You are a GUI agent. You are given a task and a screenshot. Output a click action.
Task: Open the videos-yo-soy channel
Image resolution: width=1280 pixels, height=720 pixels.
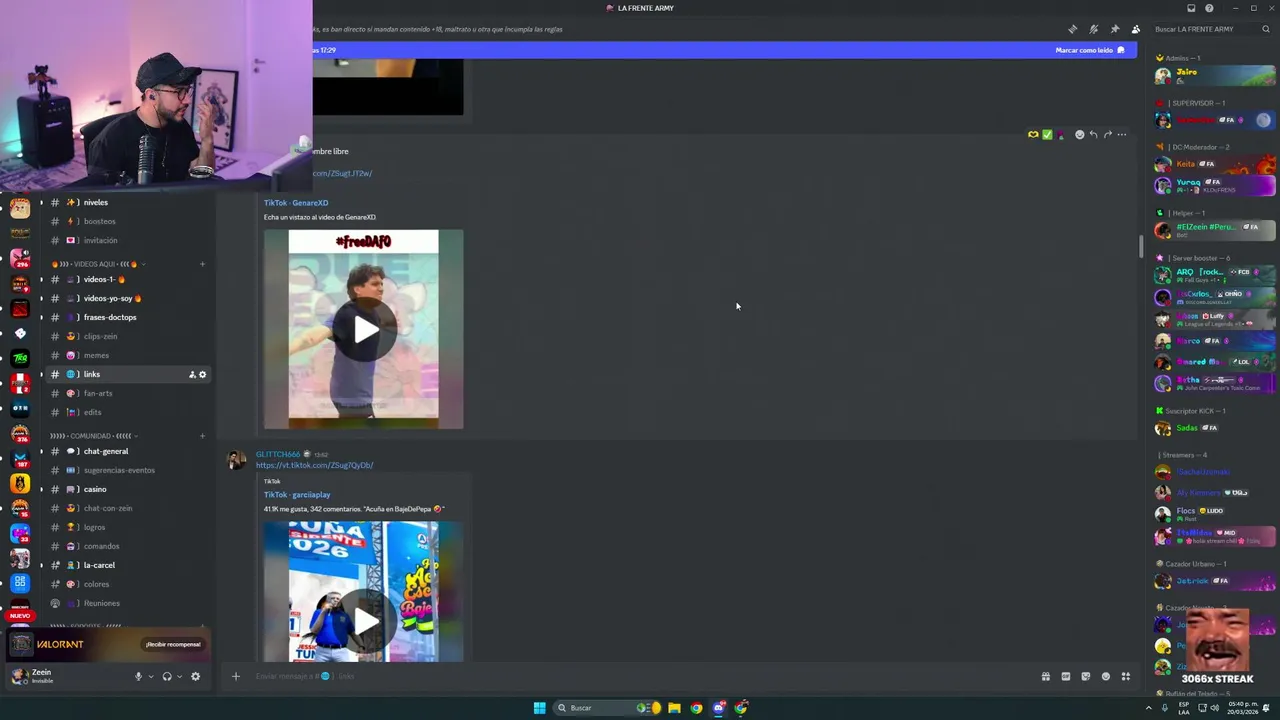pos(128,298)
